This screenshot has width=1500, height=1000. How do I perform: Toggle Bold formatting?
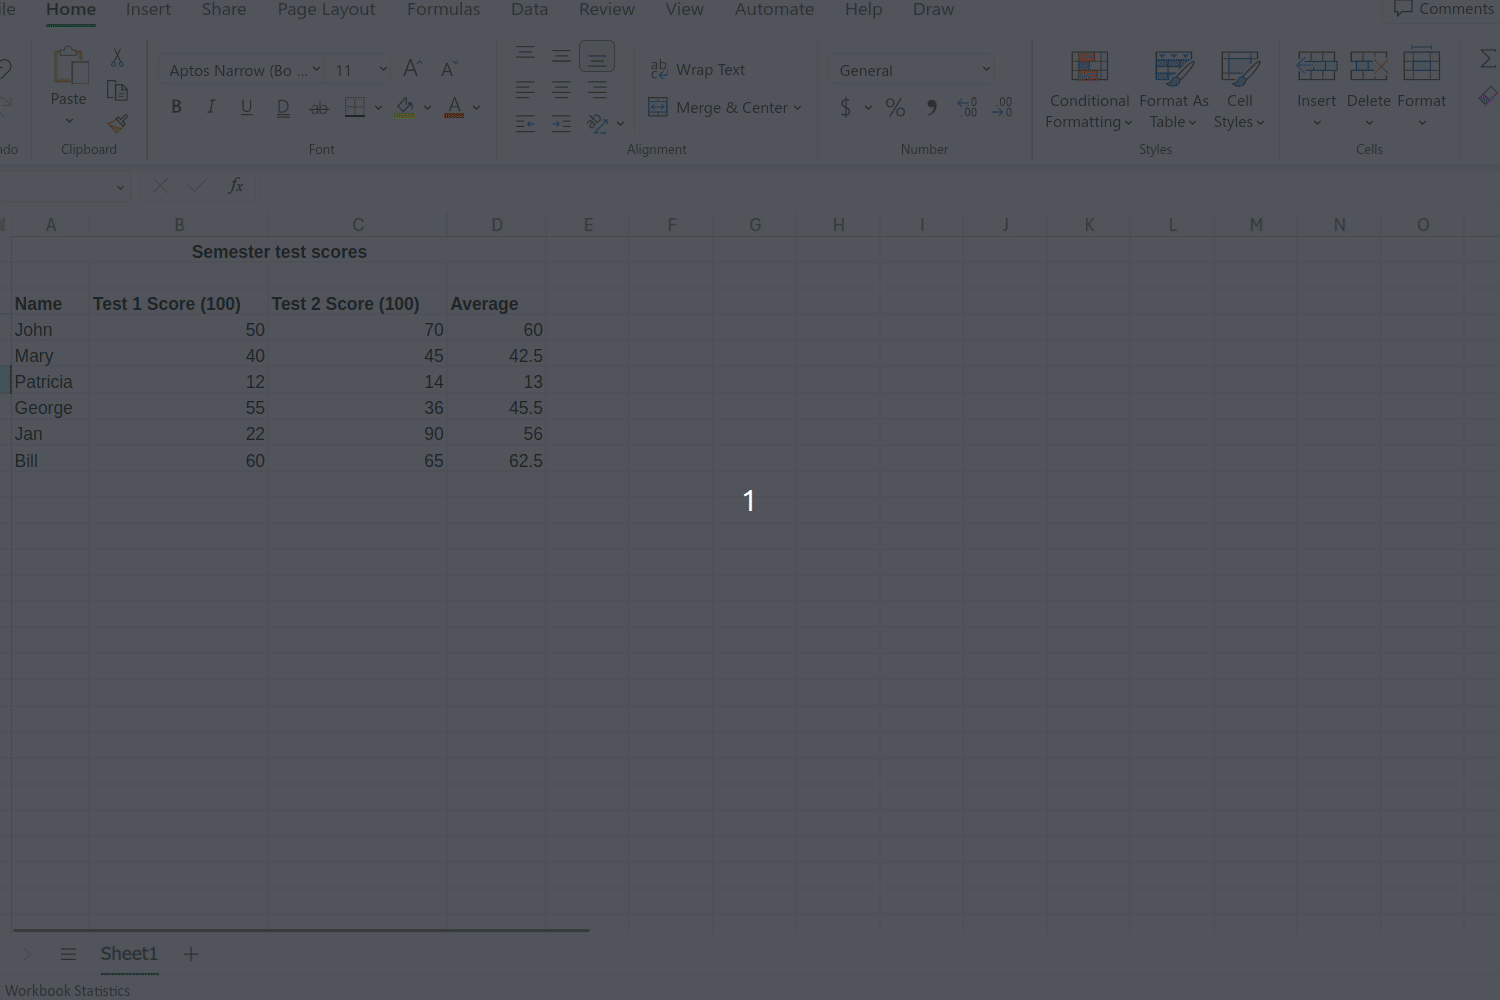click(176, 107)
